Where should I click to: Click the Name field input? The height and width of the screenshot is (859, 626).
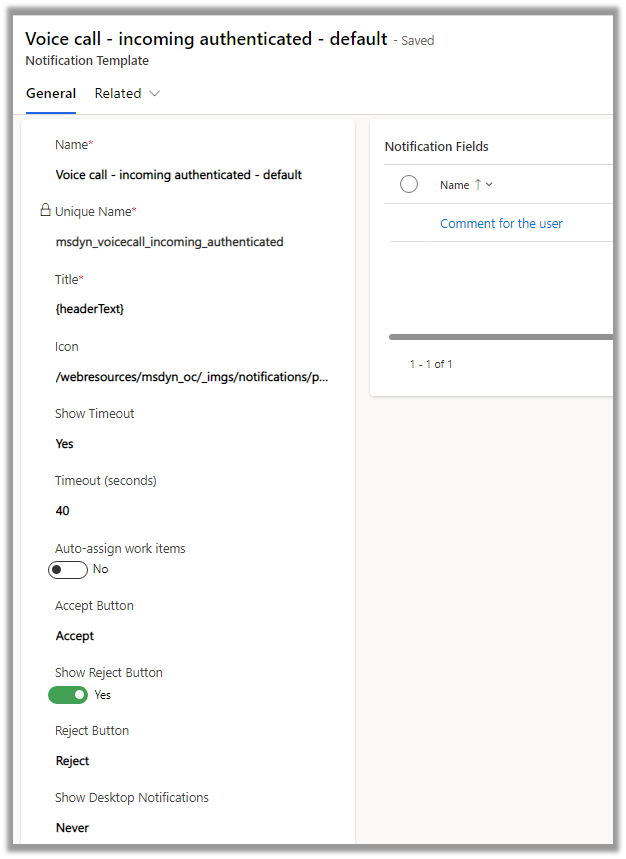click(190, 175)
